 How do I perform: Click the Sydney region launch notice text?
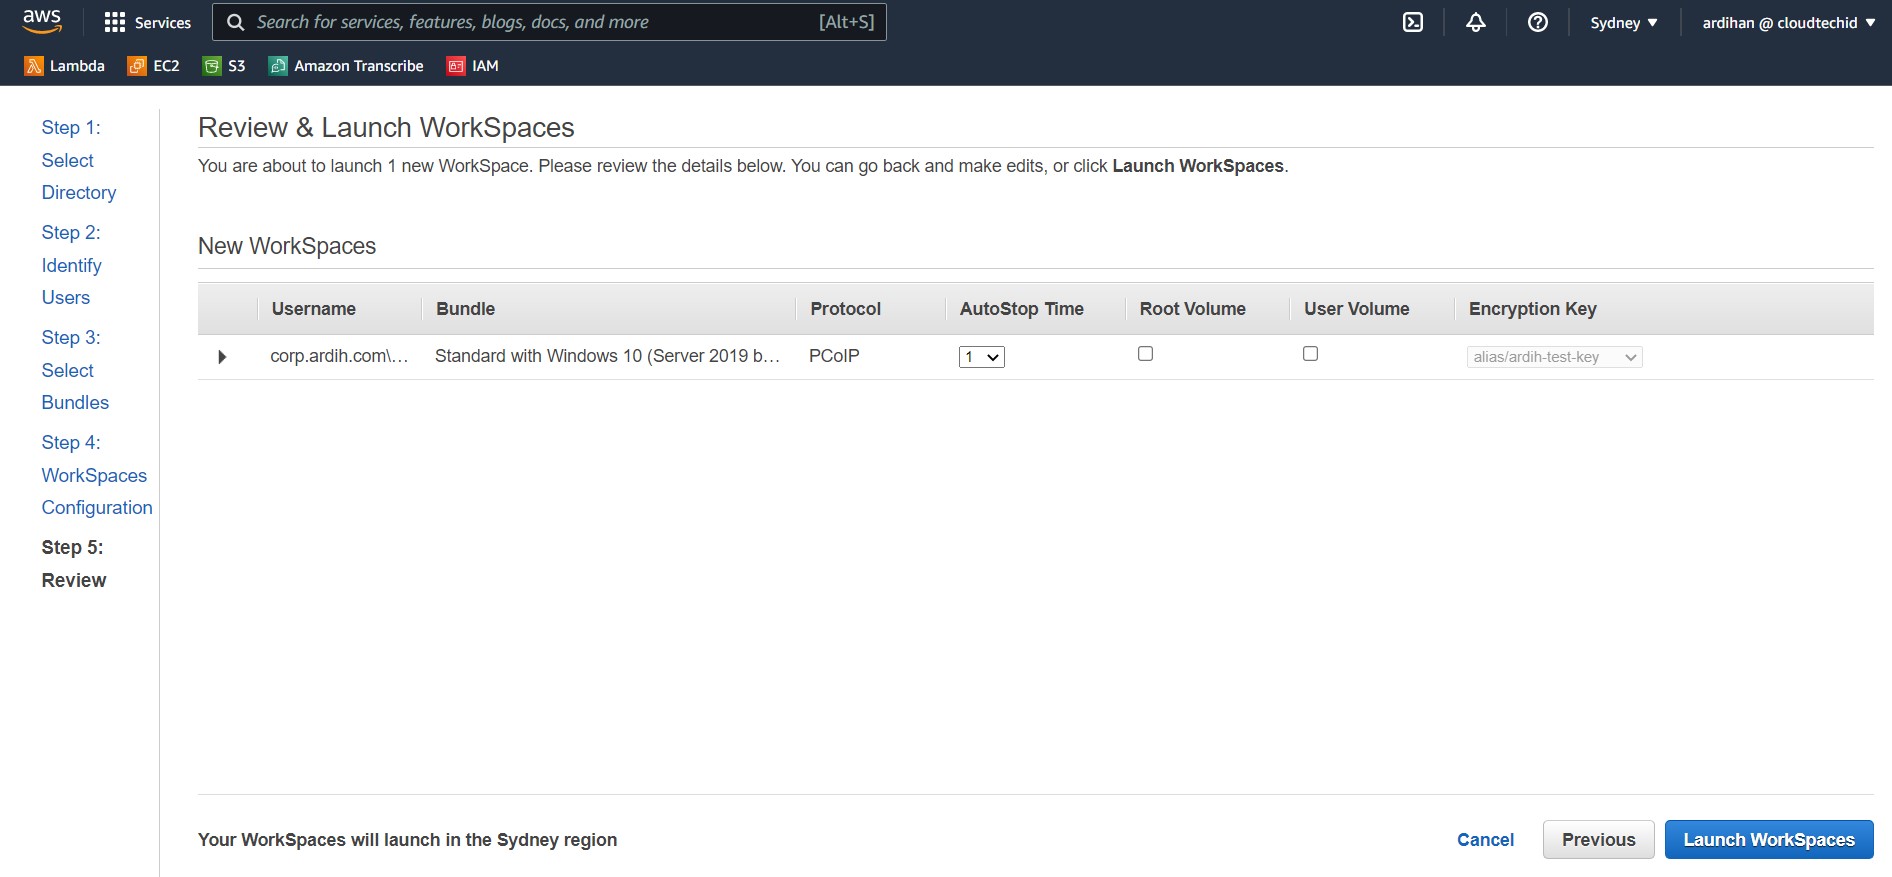click(x=407, y=840)
